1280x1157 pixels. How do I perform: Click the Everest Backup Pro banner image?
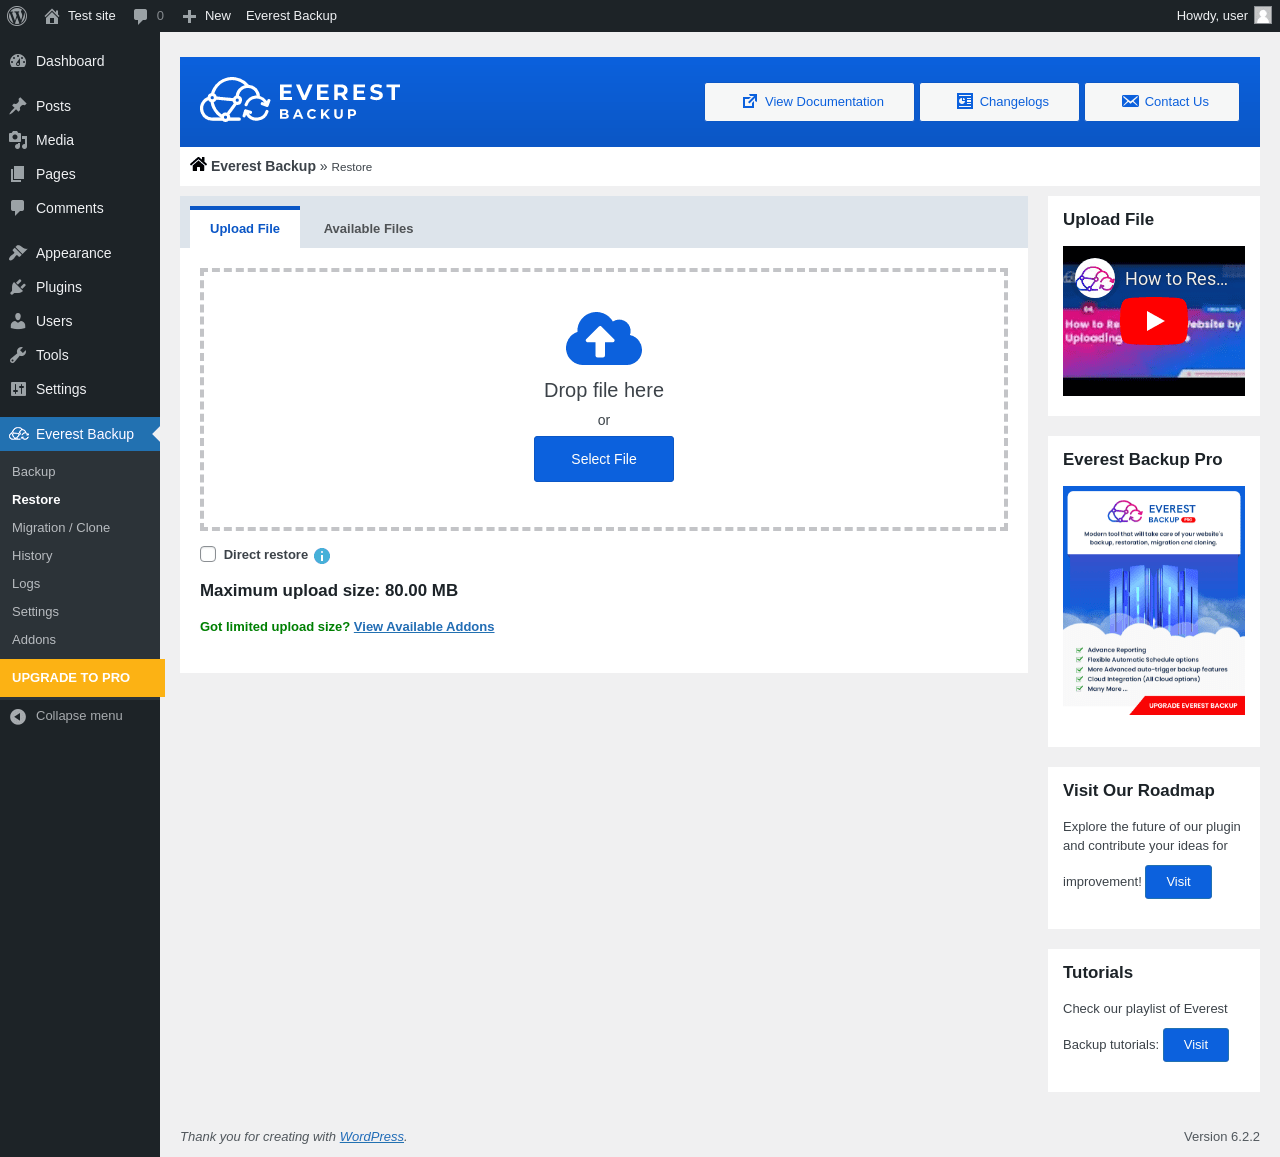1154,601
